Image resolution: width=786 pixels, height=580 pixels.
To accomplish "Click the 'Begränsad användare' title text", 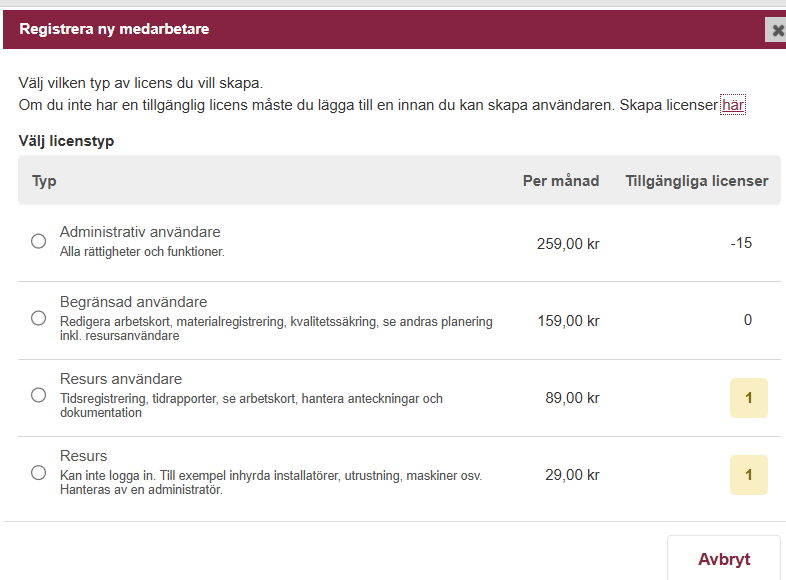I will coord(133,302).
